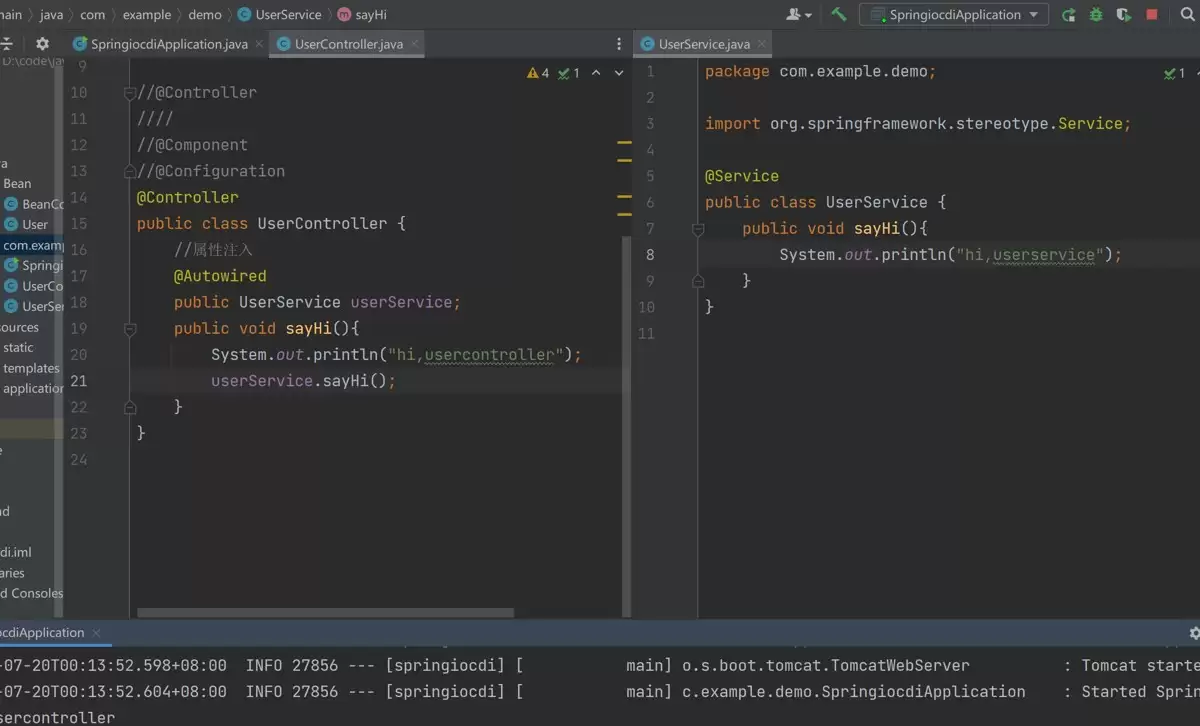Click the Run with Coverage shield icon
Screen dimensions: 1200x726
point(1124,15)
